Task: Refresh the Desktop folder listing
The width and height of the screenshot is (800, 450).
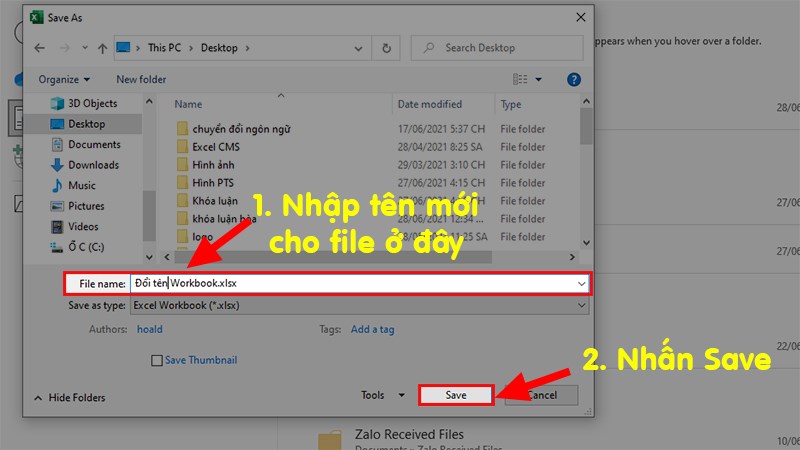Action: click(386, 48)
